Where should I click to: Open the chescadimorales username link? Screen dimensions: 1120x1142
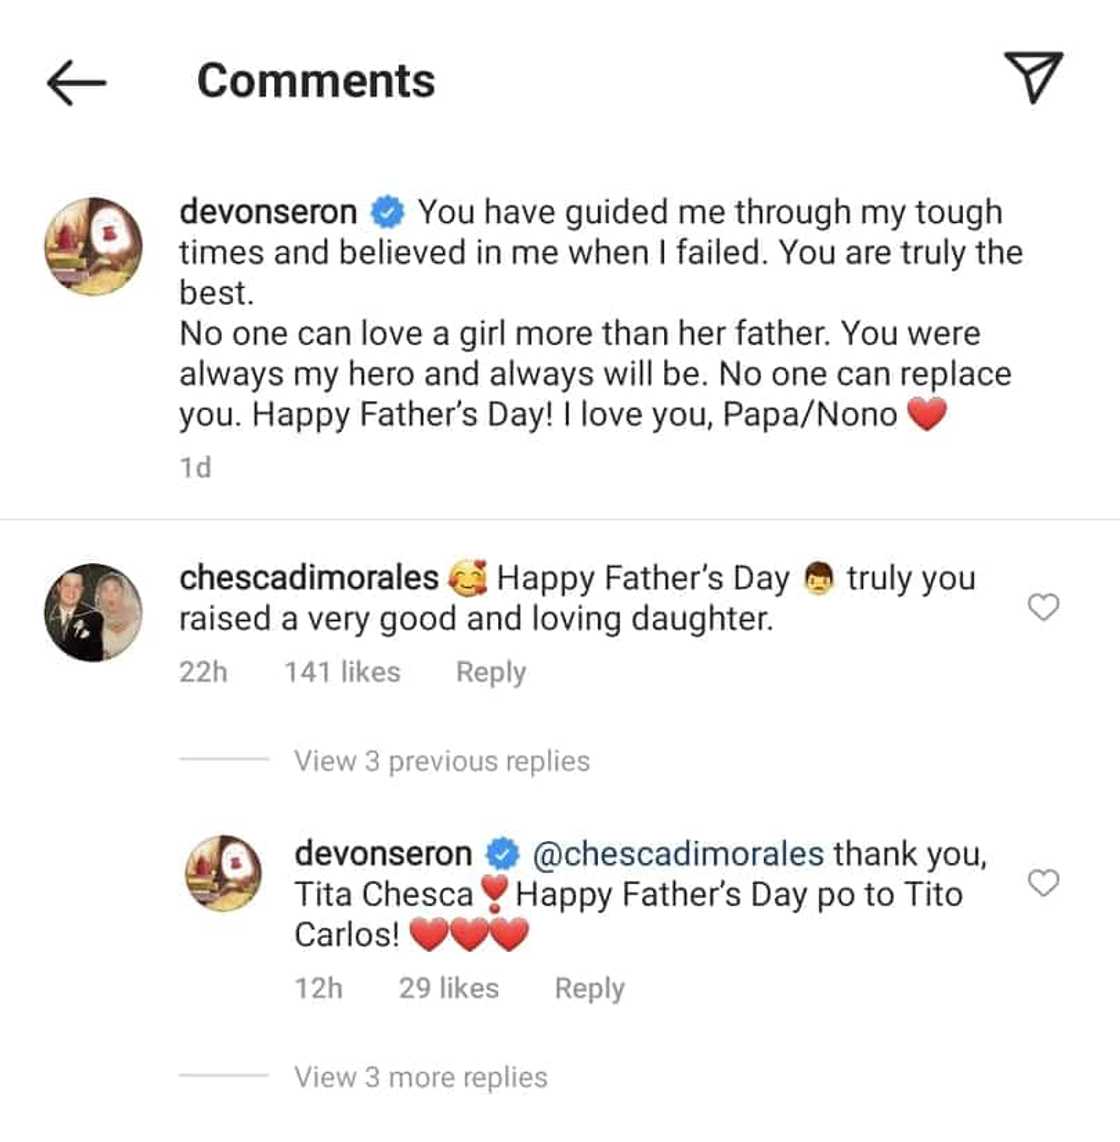click(x=308, y=578)
